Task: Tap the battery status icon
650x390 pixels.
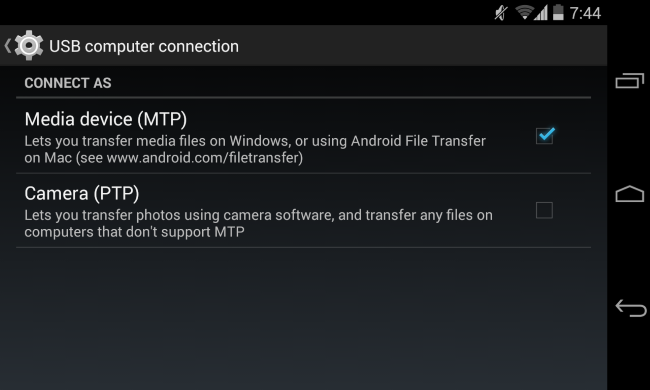Action: click(x=558, y=12)
